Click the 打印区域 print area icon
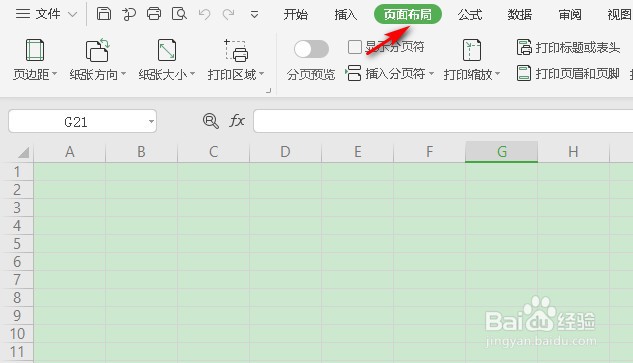 (x=236, y=50)
